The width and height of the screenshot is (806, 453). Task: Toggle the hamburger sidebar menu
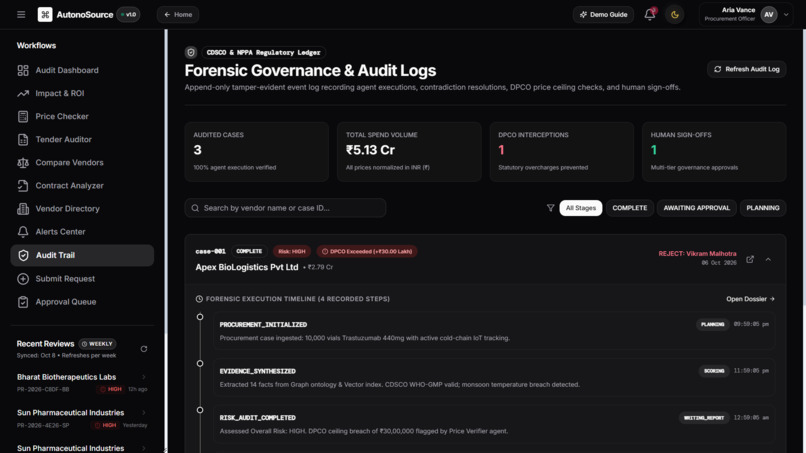(21, 14)
